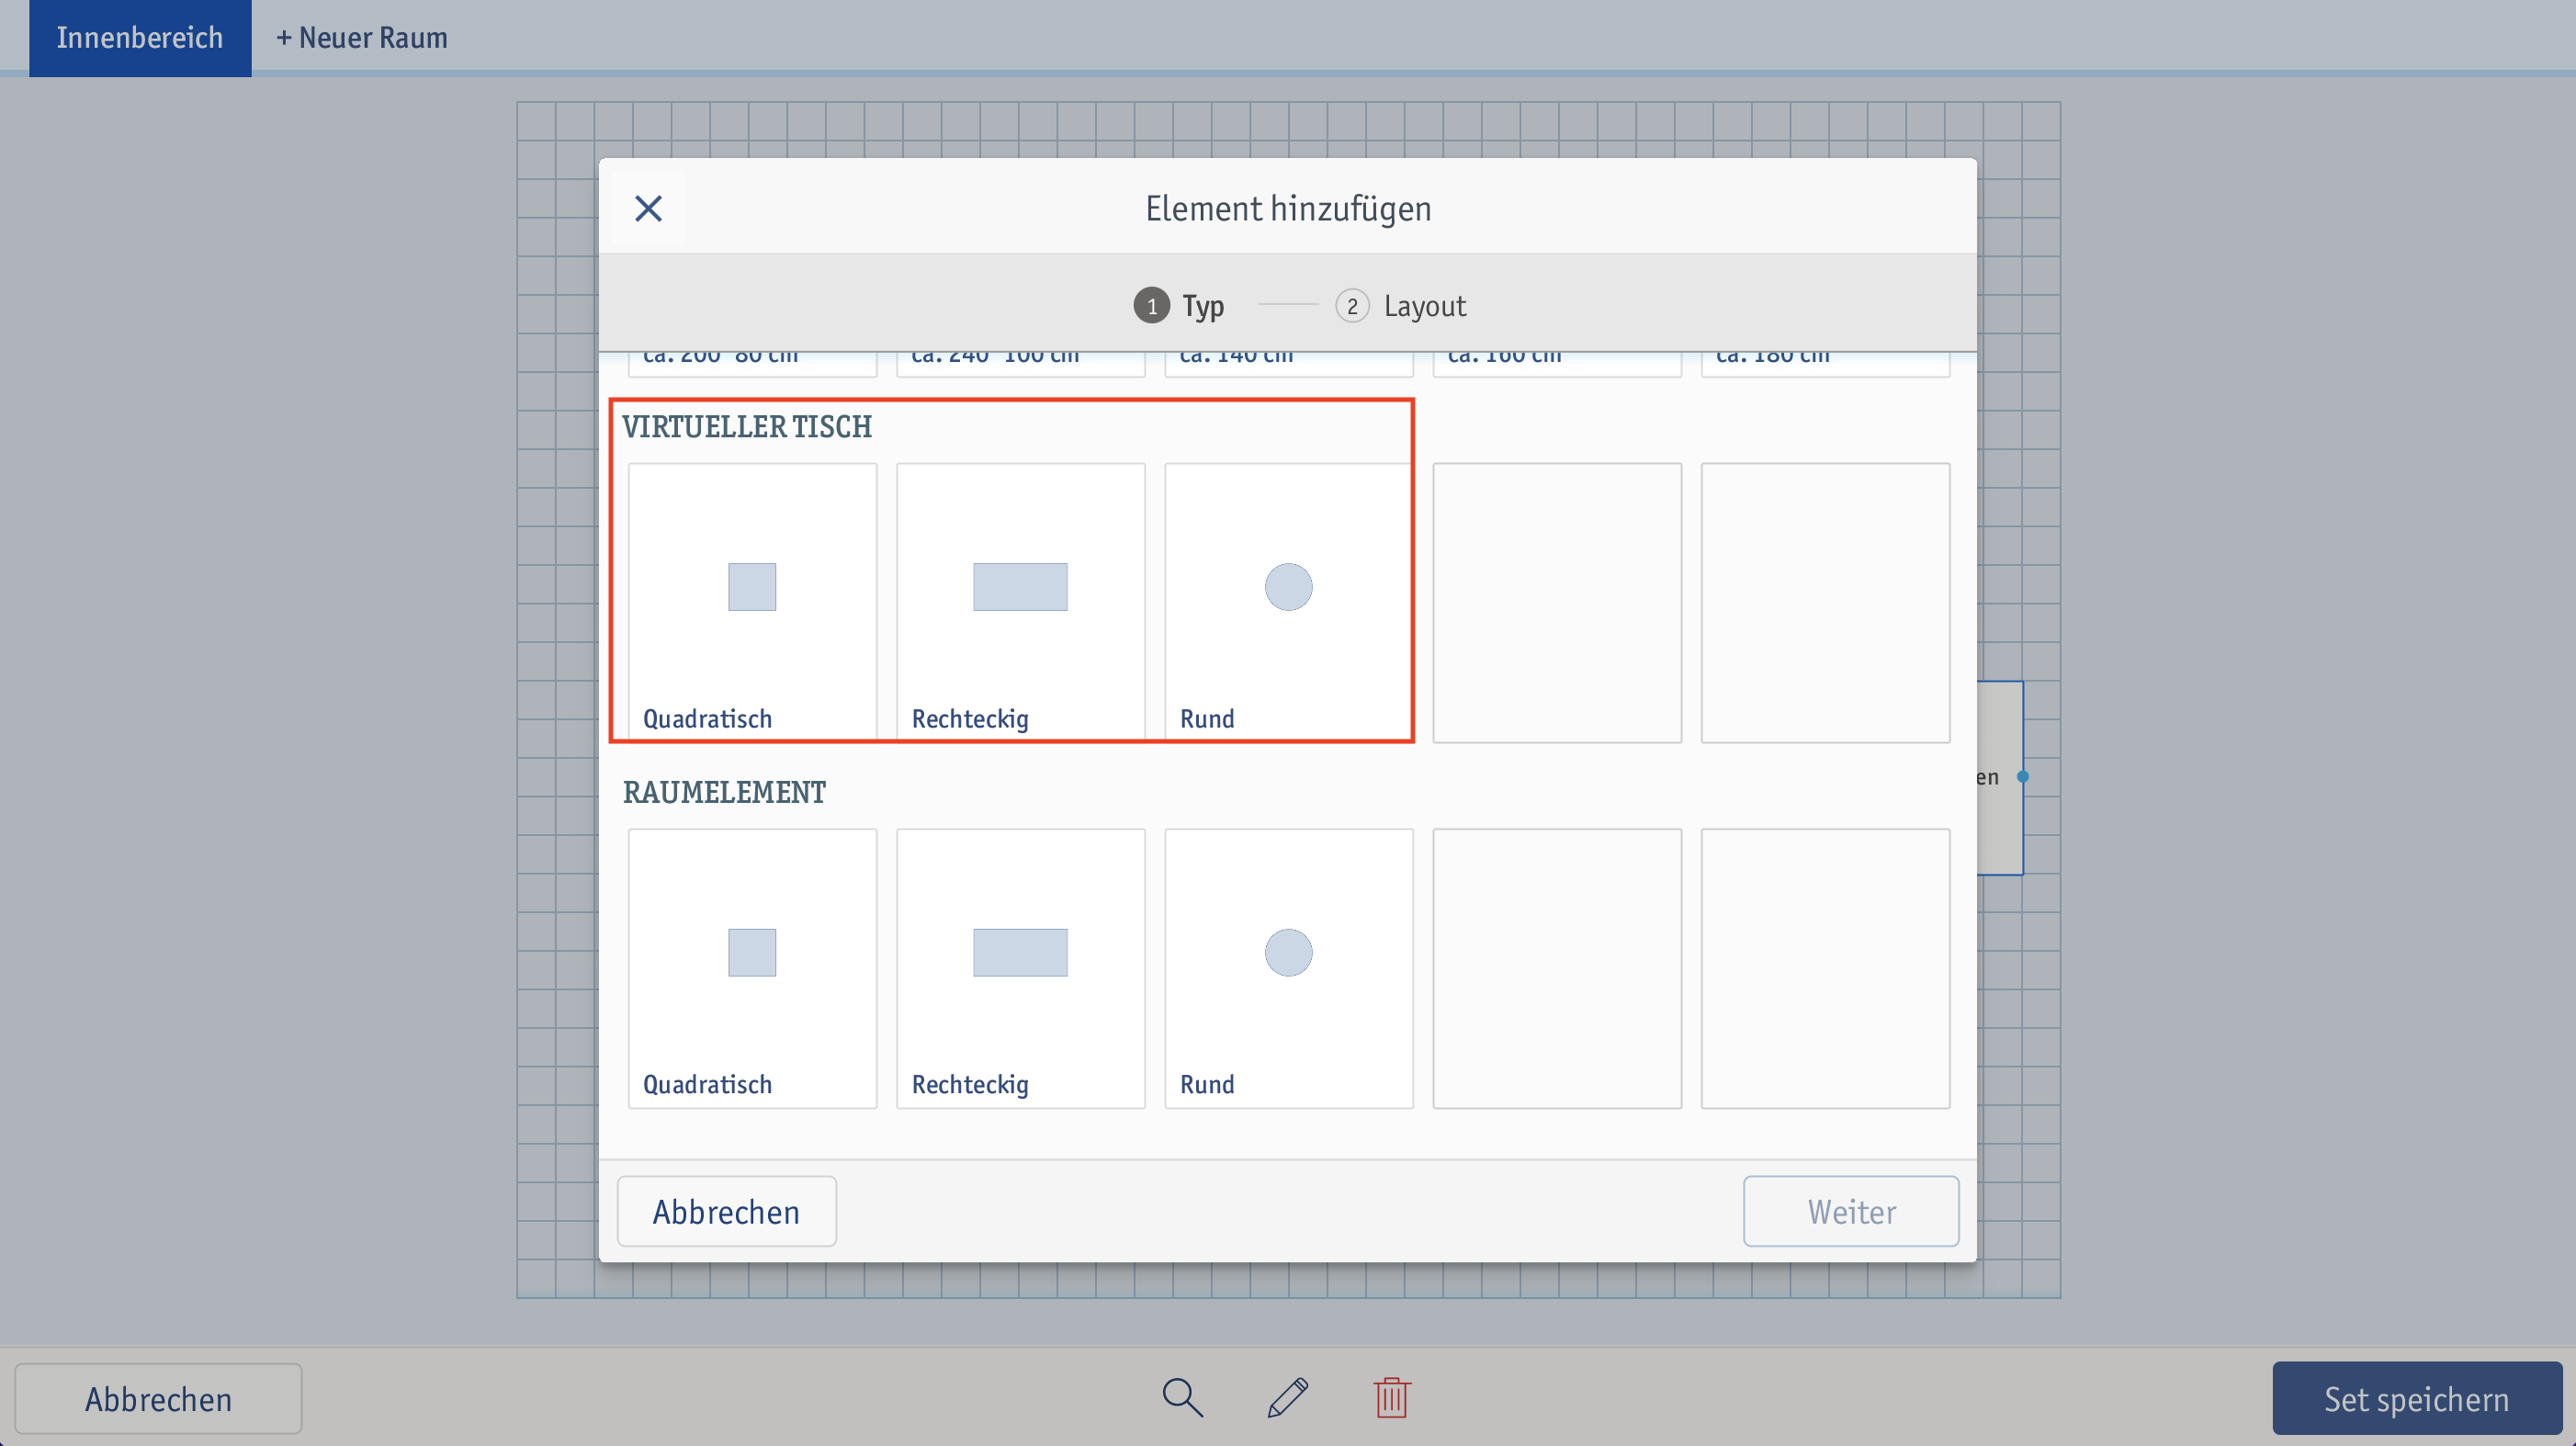Image resolution: width=2576 pixels, height=1446 pixels.
Task: Open the magnifier search tool
Action: tap(1182, 1397)
